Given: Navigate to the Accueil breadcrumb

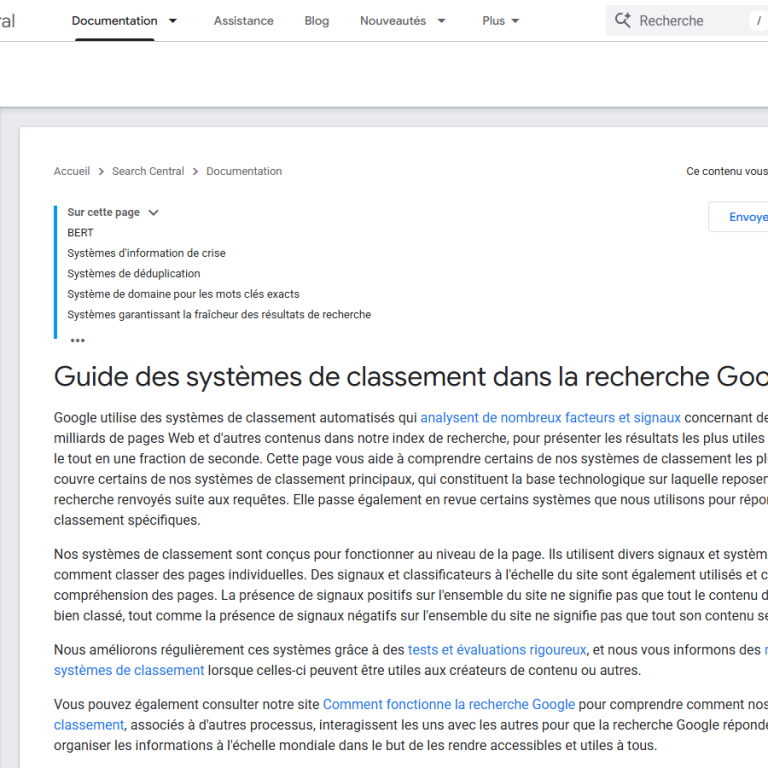Looking at the screenshot, I should (72, 171).
